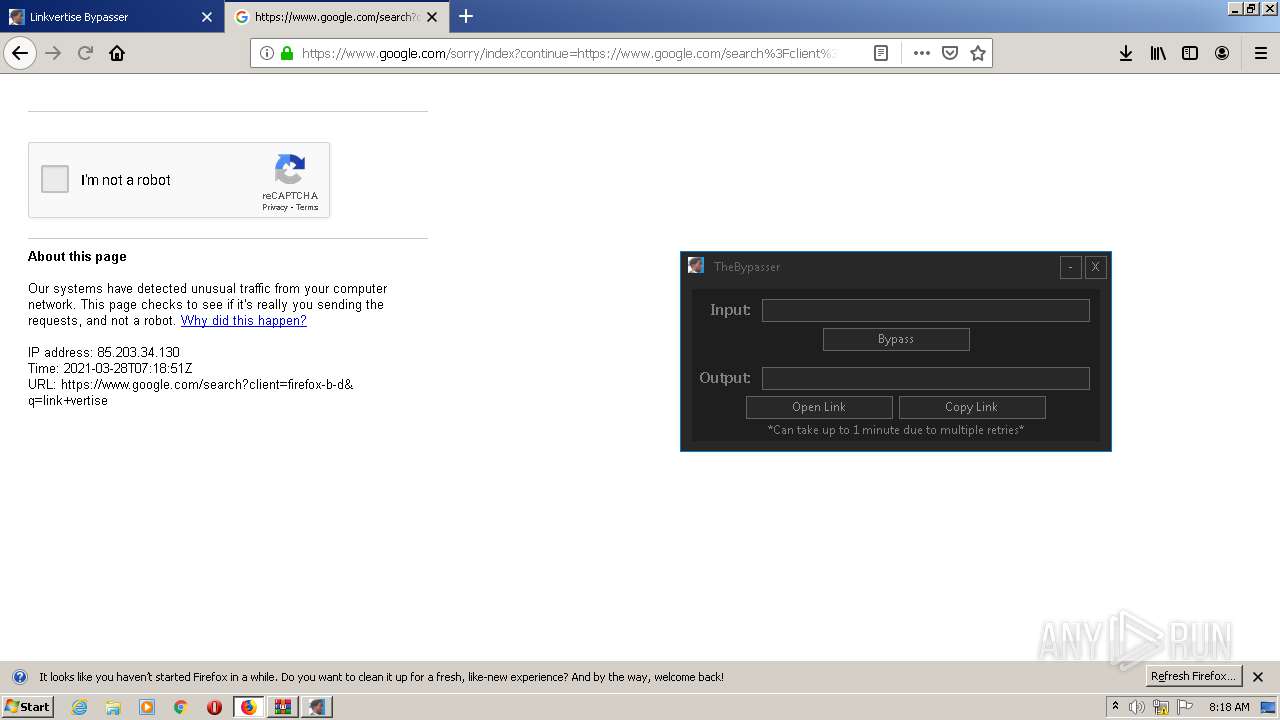Go back to previous page
1280x720 pixels.
click(x=20, y=53)
